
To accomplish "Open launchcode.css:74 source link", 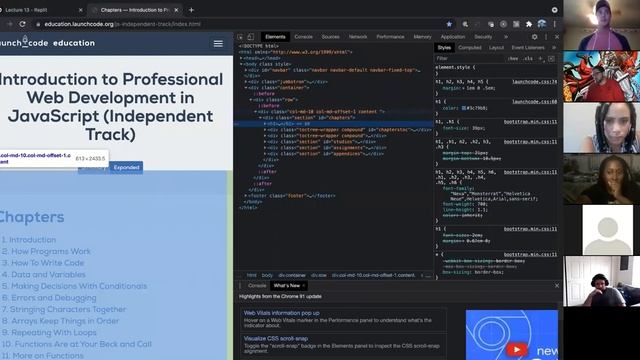I will coord(535,82).
